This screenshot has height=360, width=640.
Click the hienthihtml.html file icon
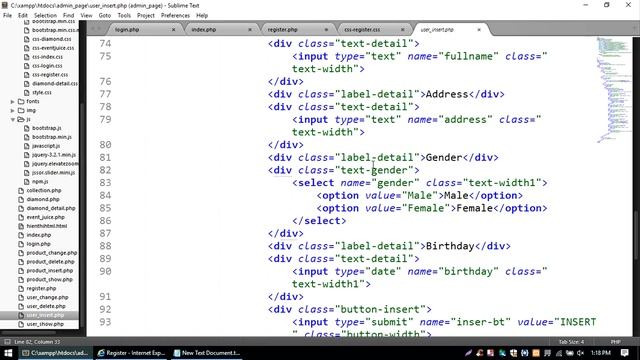tap(21, 226)
